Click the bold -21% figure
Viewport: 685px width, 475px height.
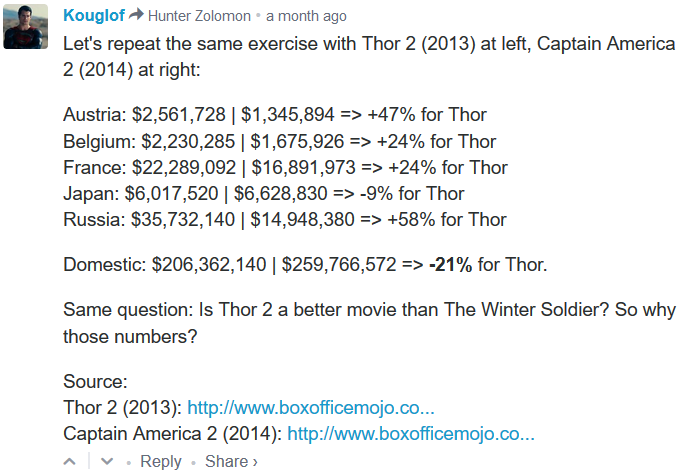coord(450,265)
